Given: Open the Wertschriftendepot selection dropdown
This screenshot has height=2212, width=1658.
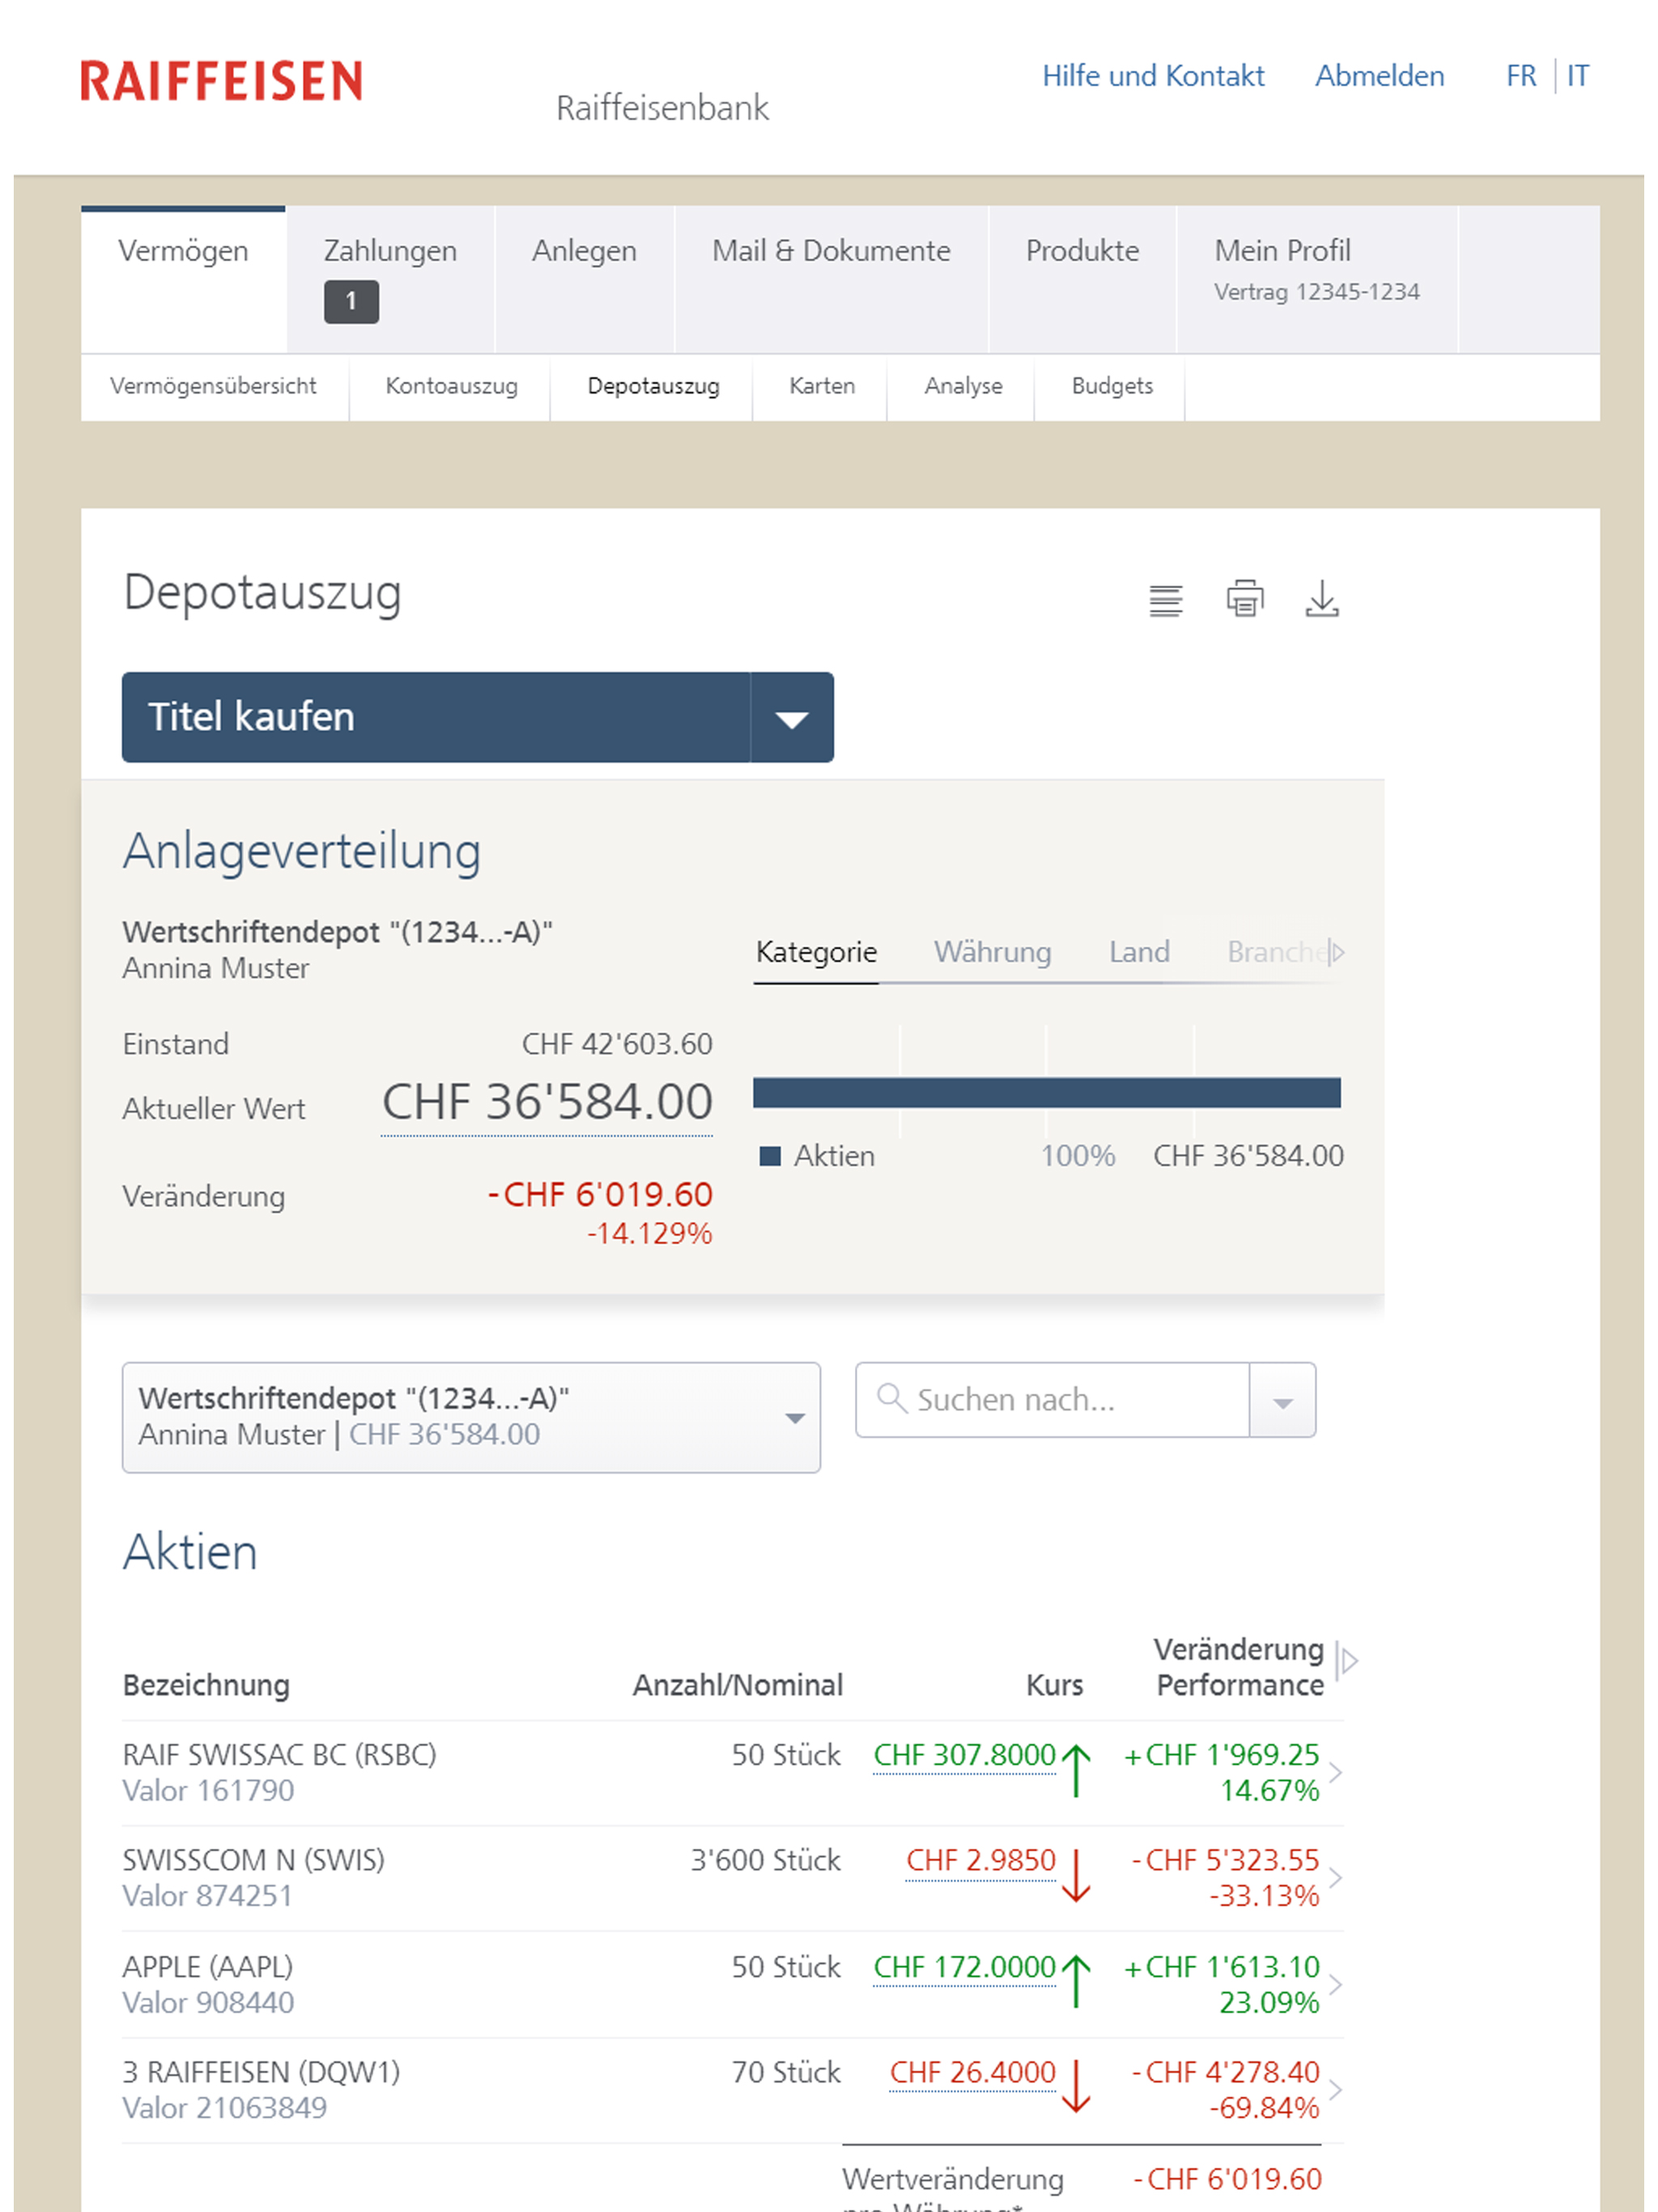Looking at the screenshot, I should pyautogui.click(x=471, y=1417).
